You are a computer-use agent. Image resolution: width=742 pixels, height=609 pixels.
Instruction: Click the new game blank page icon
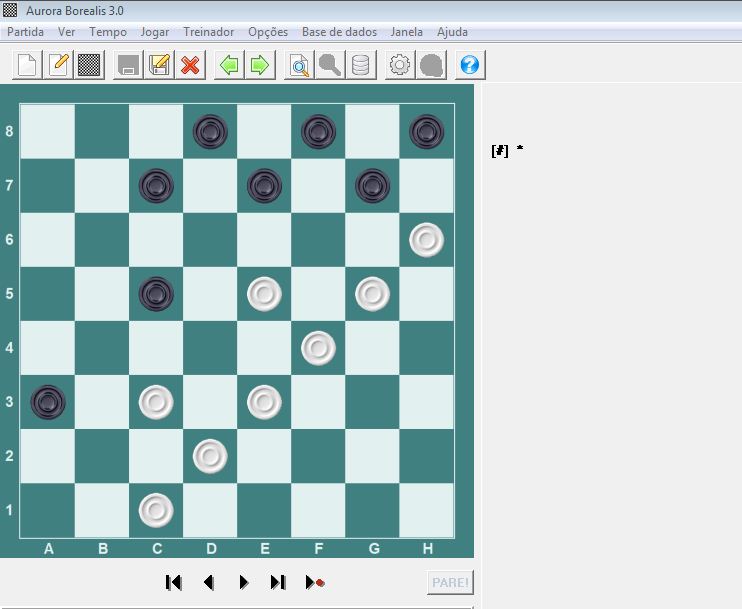click(x=27, y=65)
